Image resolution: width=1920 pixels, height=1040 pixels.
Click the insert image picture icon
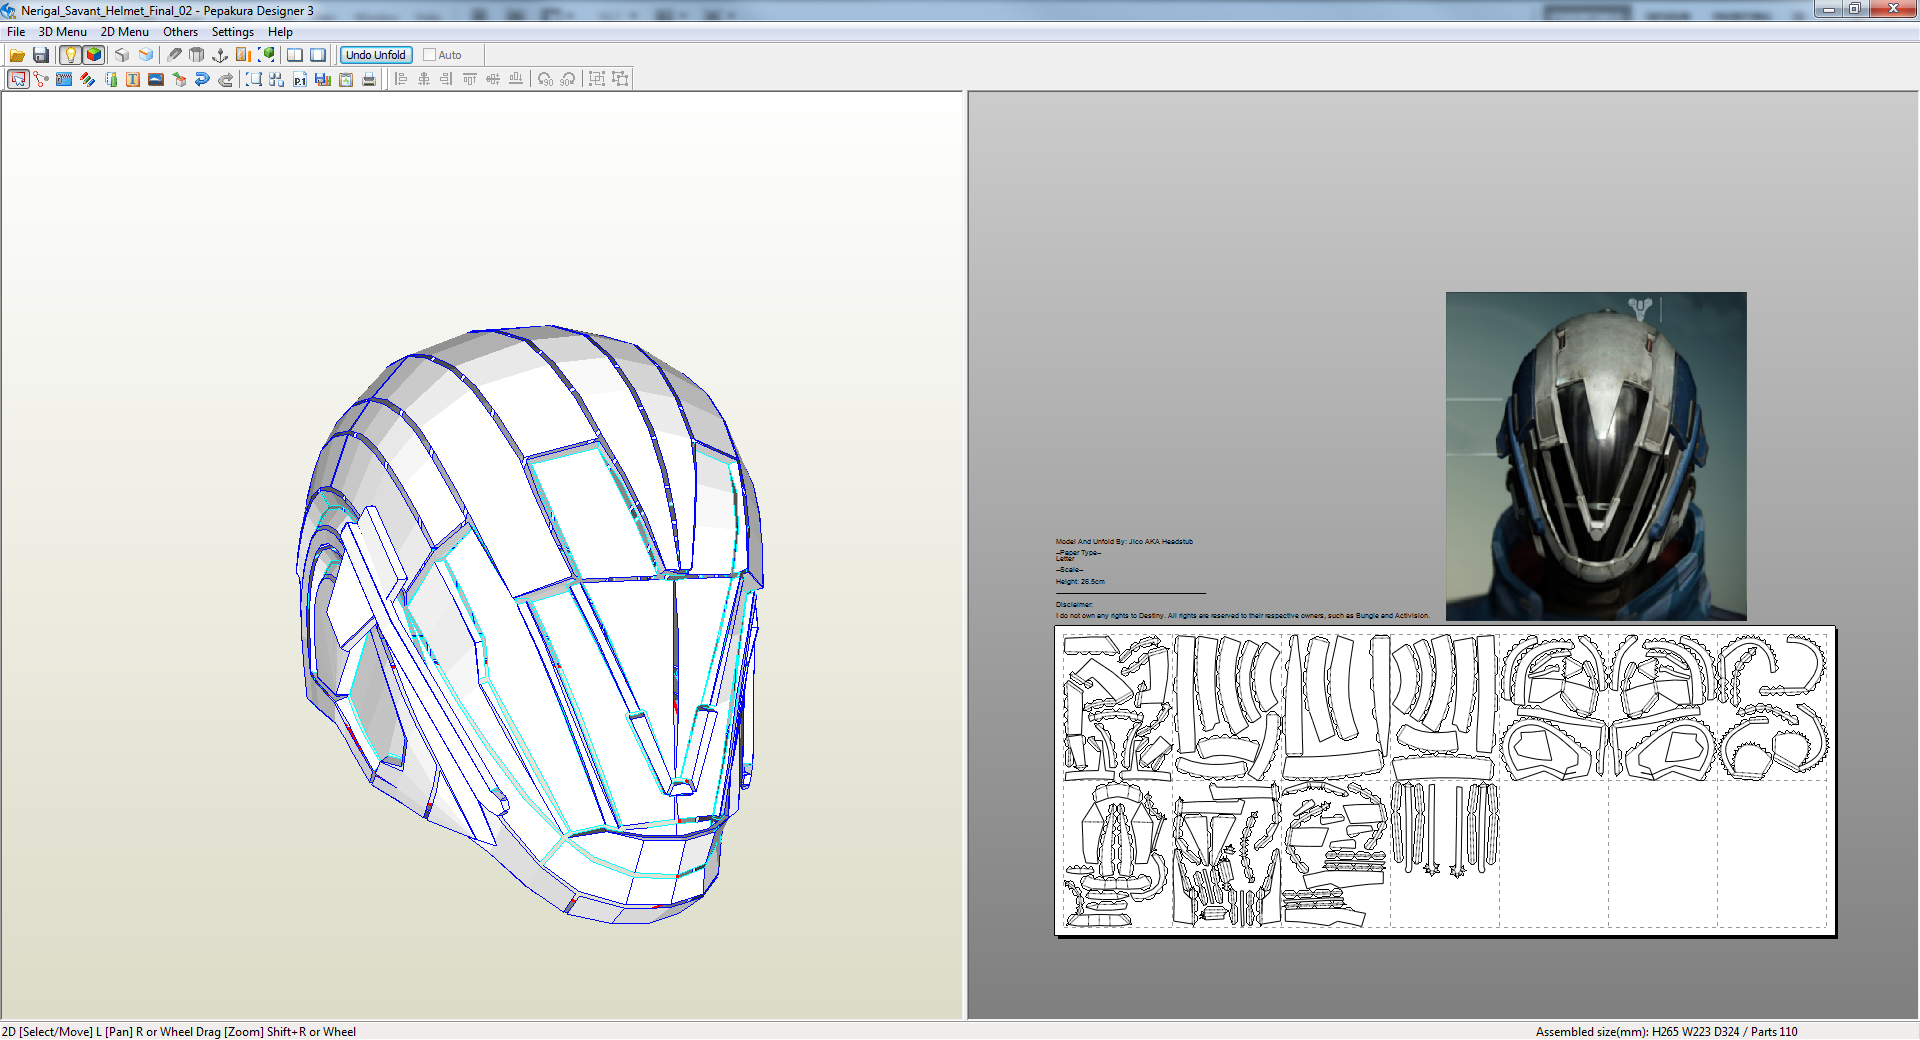[x=156, y=79]
